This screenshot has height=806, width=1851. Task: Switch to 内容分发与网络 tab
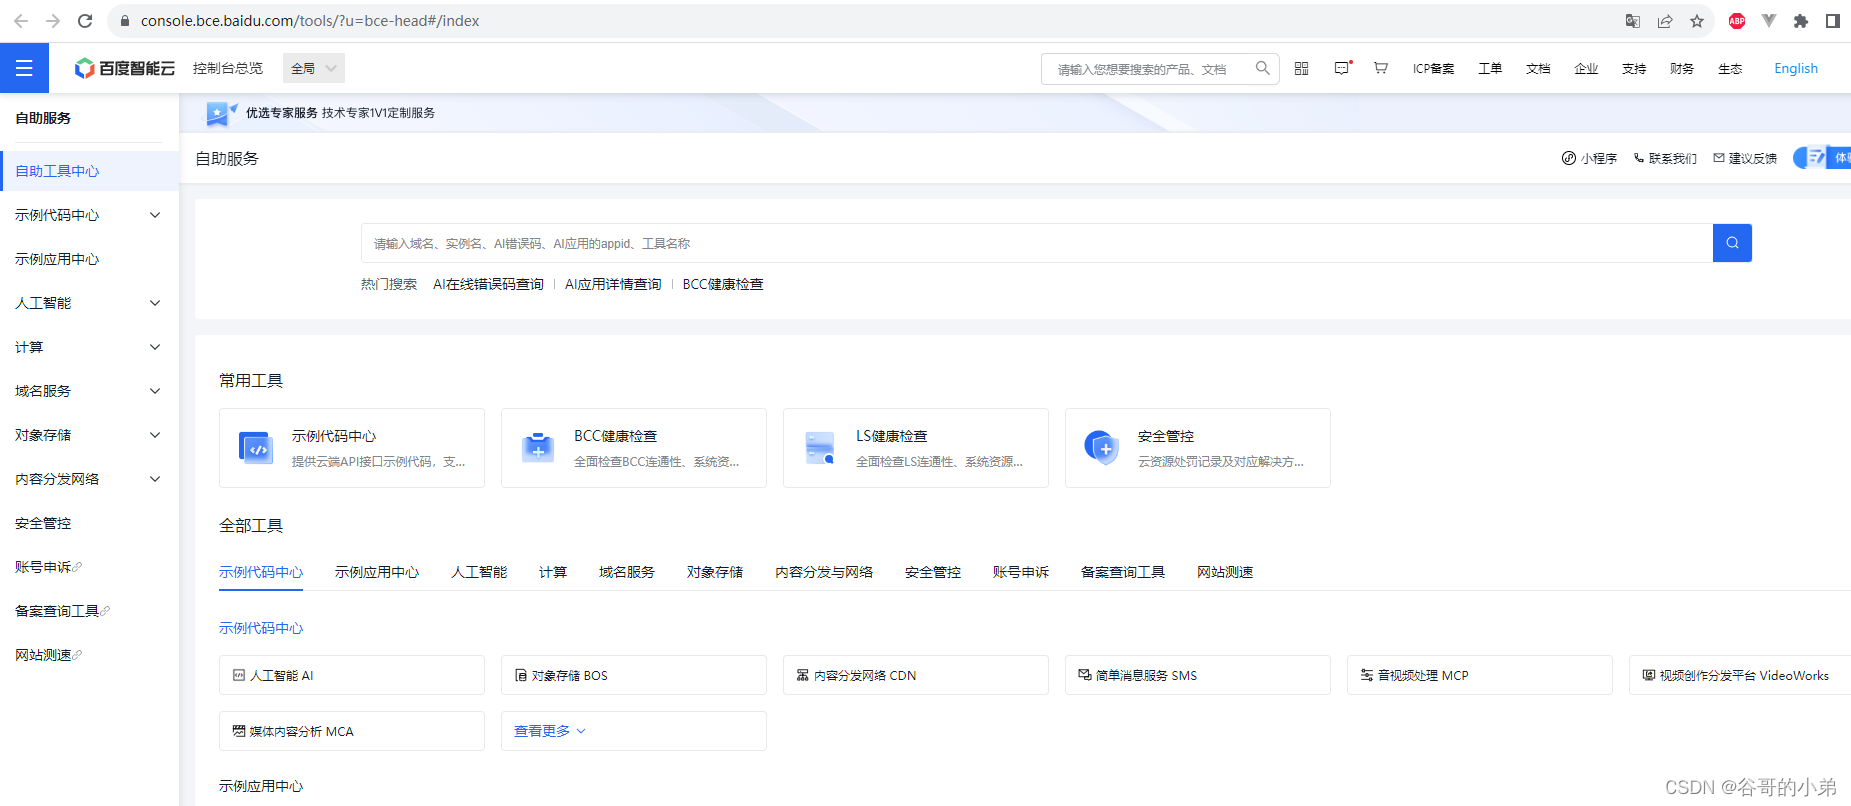point(824,572)
